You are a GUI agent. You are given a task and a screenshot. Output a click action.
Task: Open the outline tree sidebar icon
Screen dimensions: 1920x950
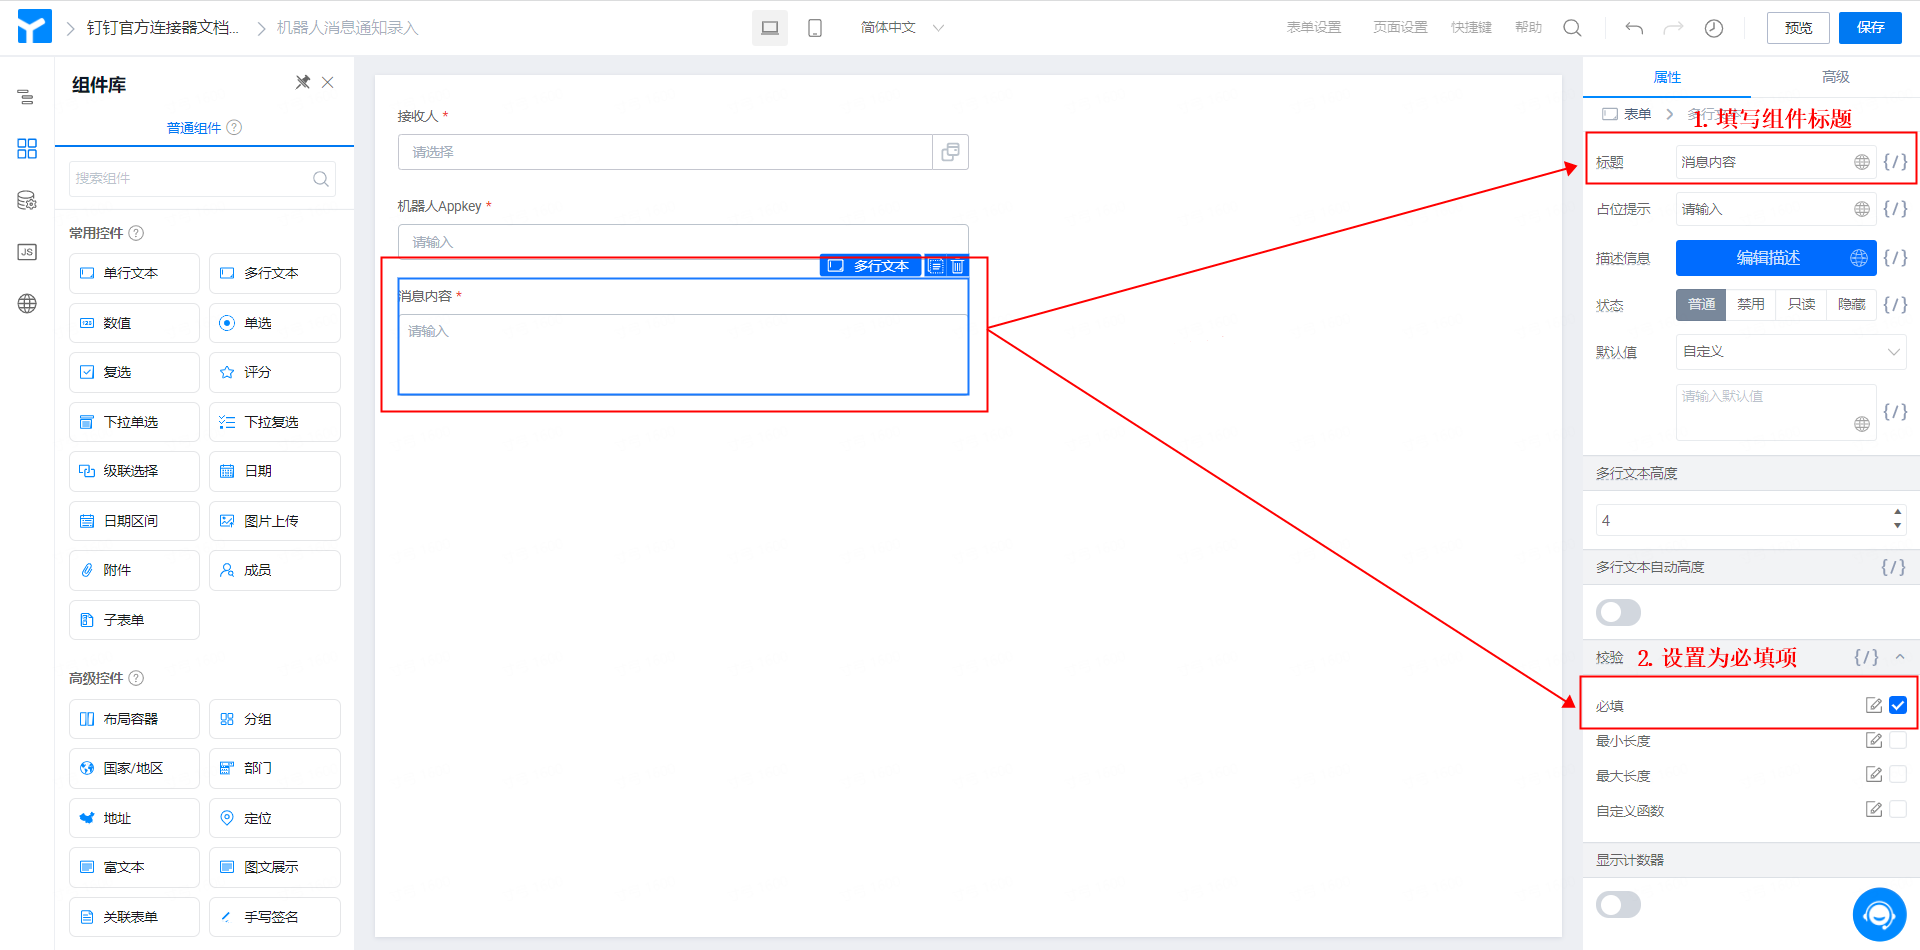pos(27,97)
